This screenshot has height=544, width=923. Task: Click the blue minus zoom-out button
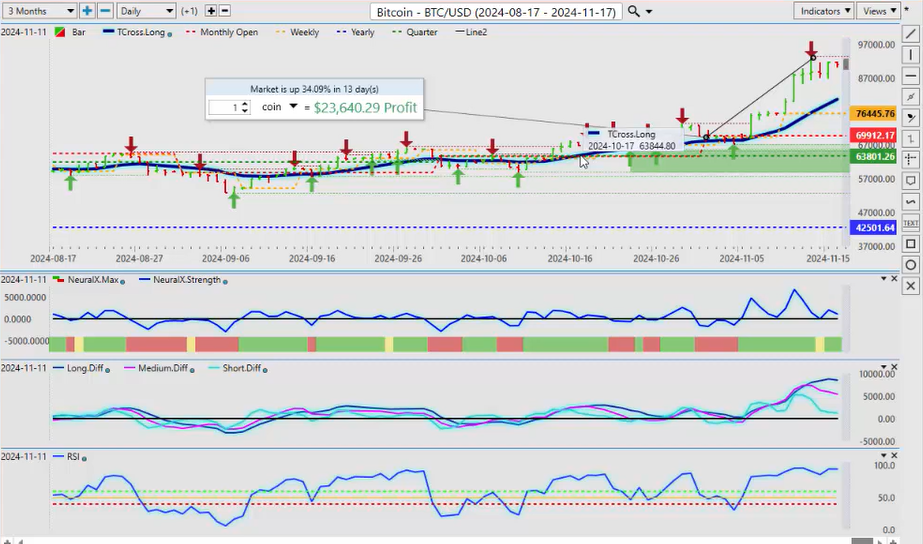[x=105, y=10]
